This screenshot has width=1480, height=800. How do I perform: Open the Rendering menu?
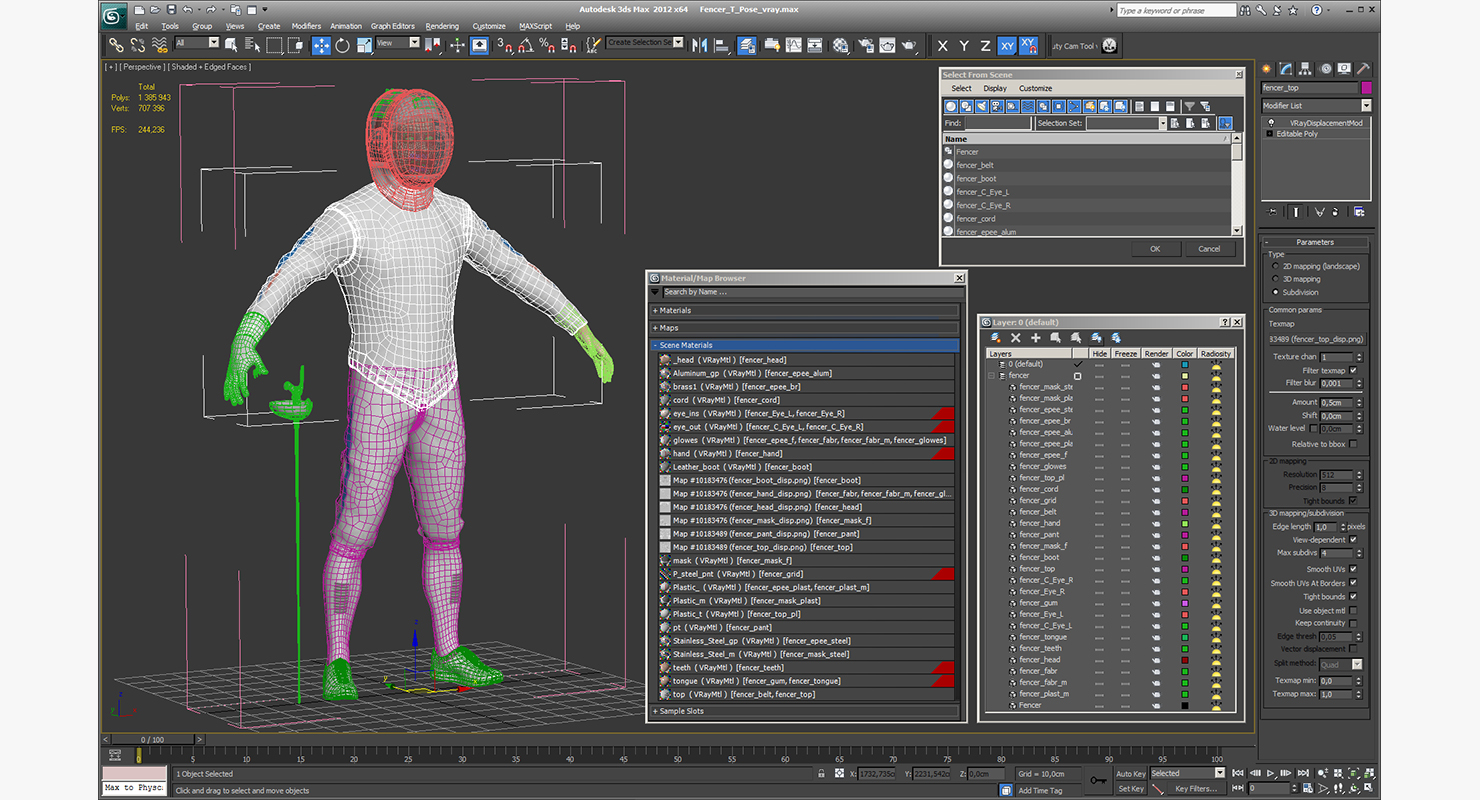click(x=442, y=26)
